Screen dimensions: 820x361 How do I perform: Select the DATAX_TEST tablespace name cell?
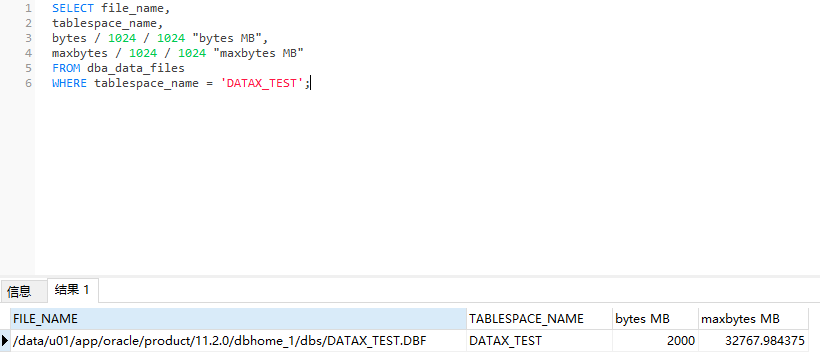click(539, 341)
